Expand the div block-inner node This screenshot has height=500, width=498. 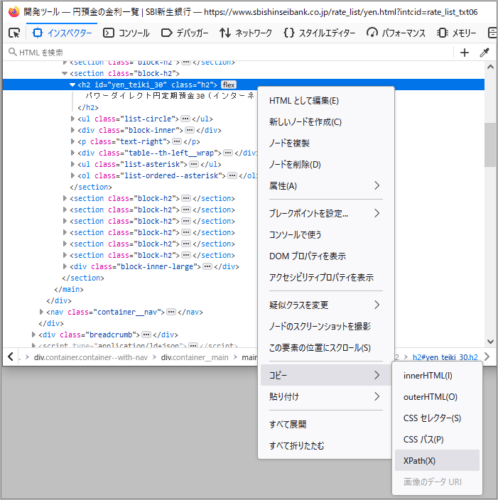(x=72, y=130)
